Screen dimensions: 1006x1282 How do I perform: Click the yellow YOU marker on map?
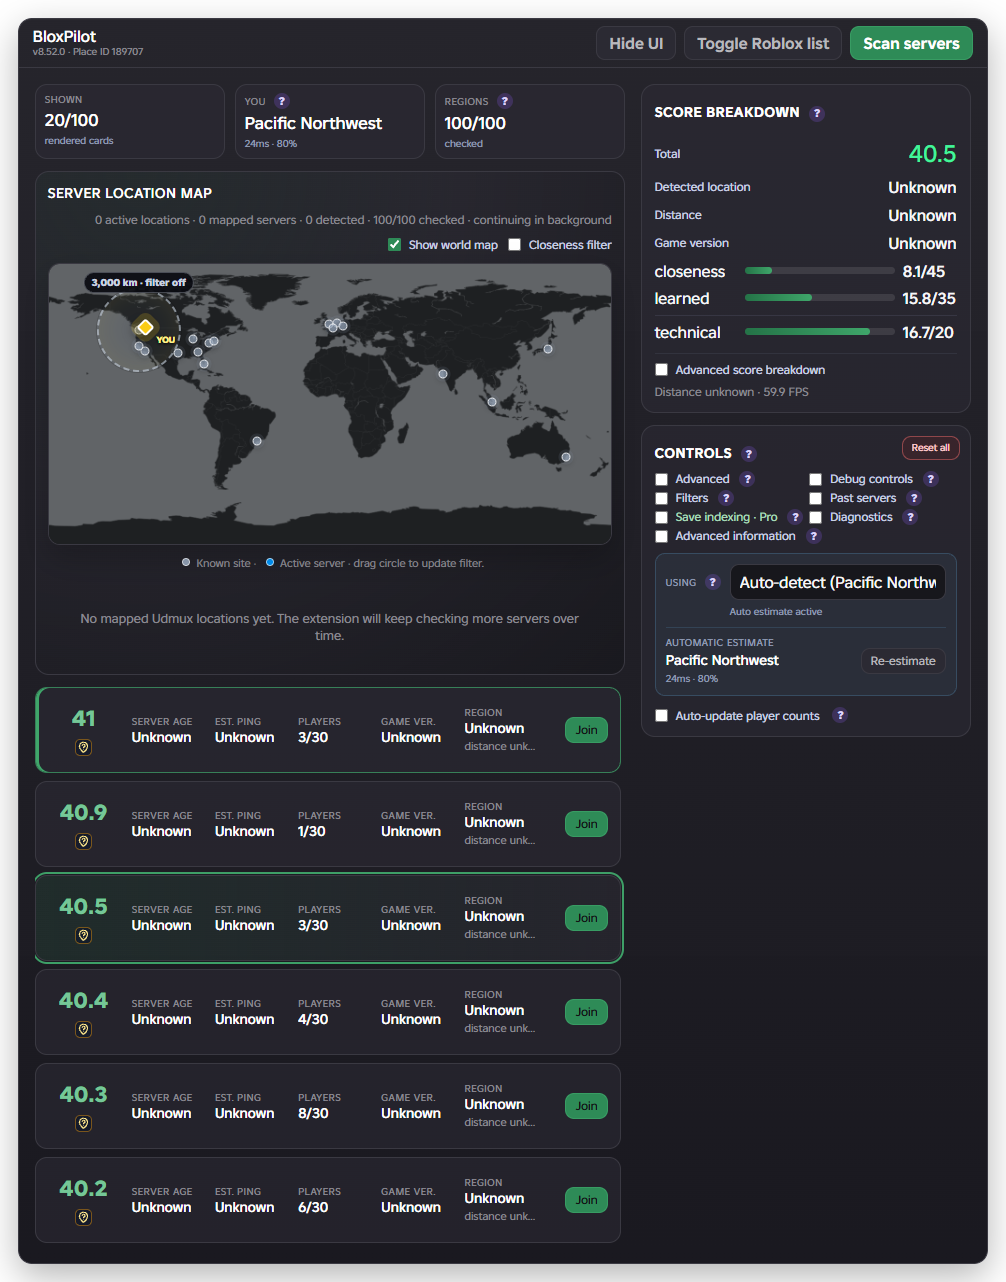(145, 327)
